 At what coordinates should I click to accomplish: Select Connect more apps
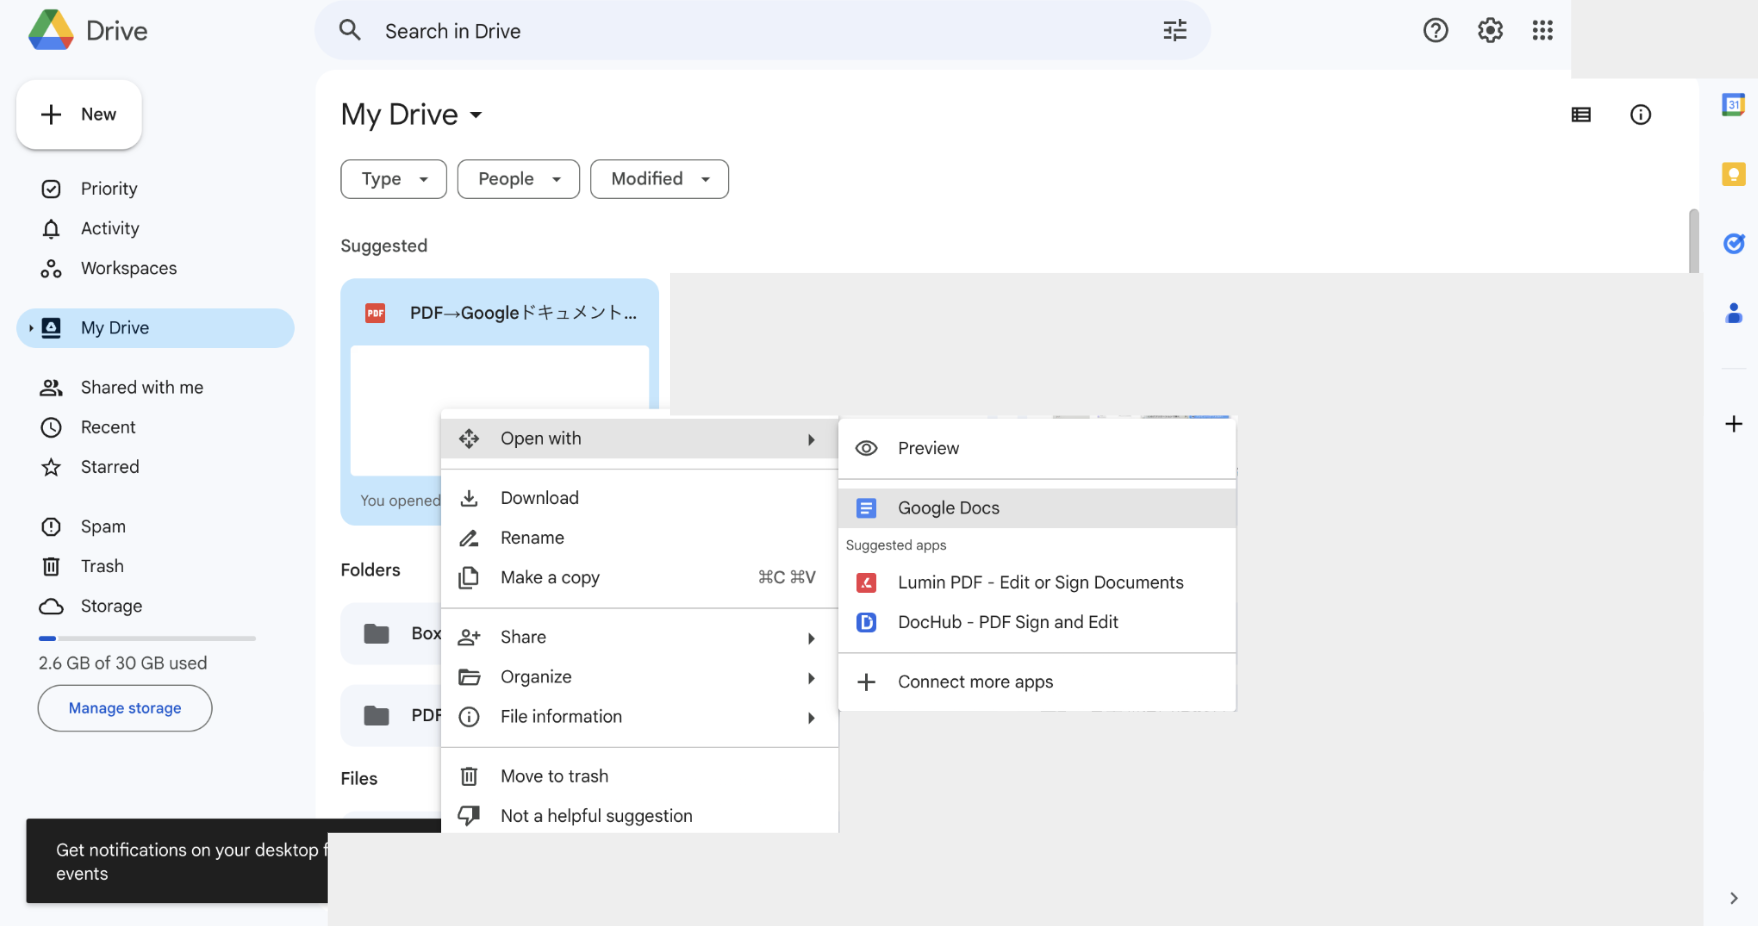[1037, 682]
